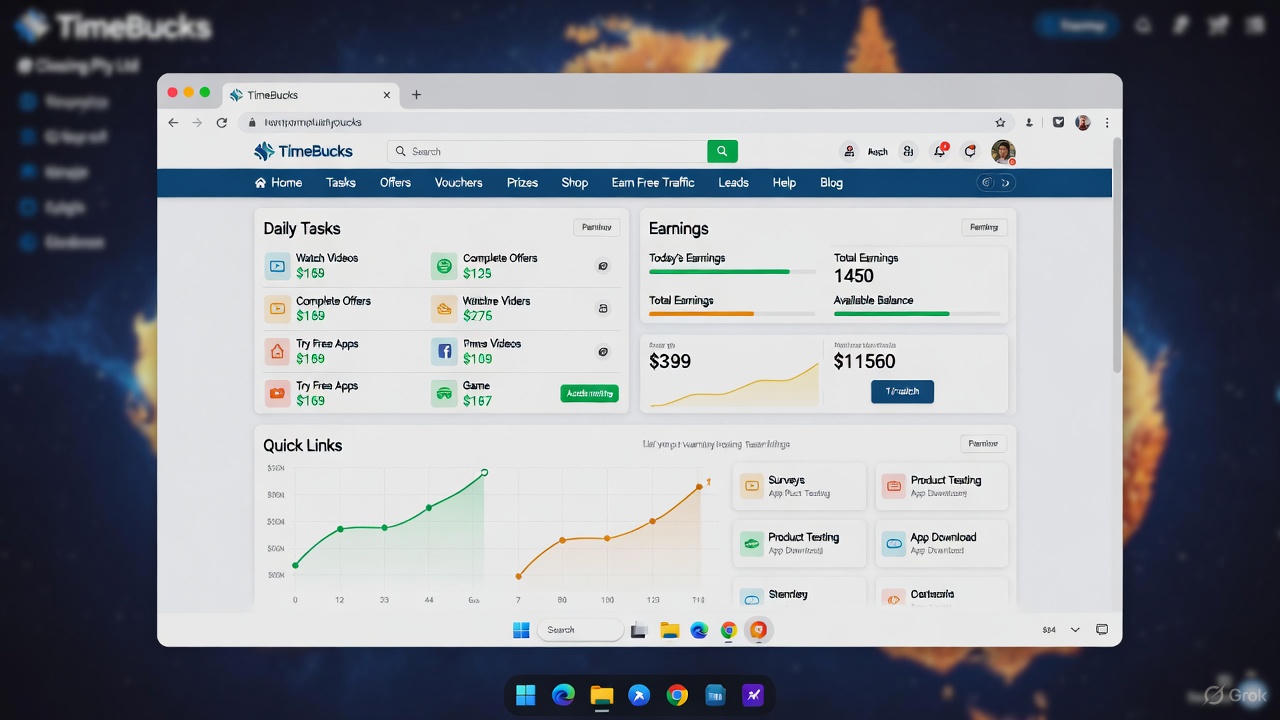Focus the TimeBucks site Search field

click(547, 151)
